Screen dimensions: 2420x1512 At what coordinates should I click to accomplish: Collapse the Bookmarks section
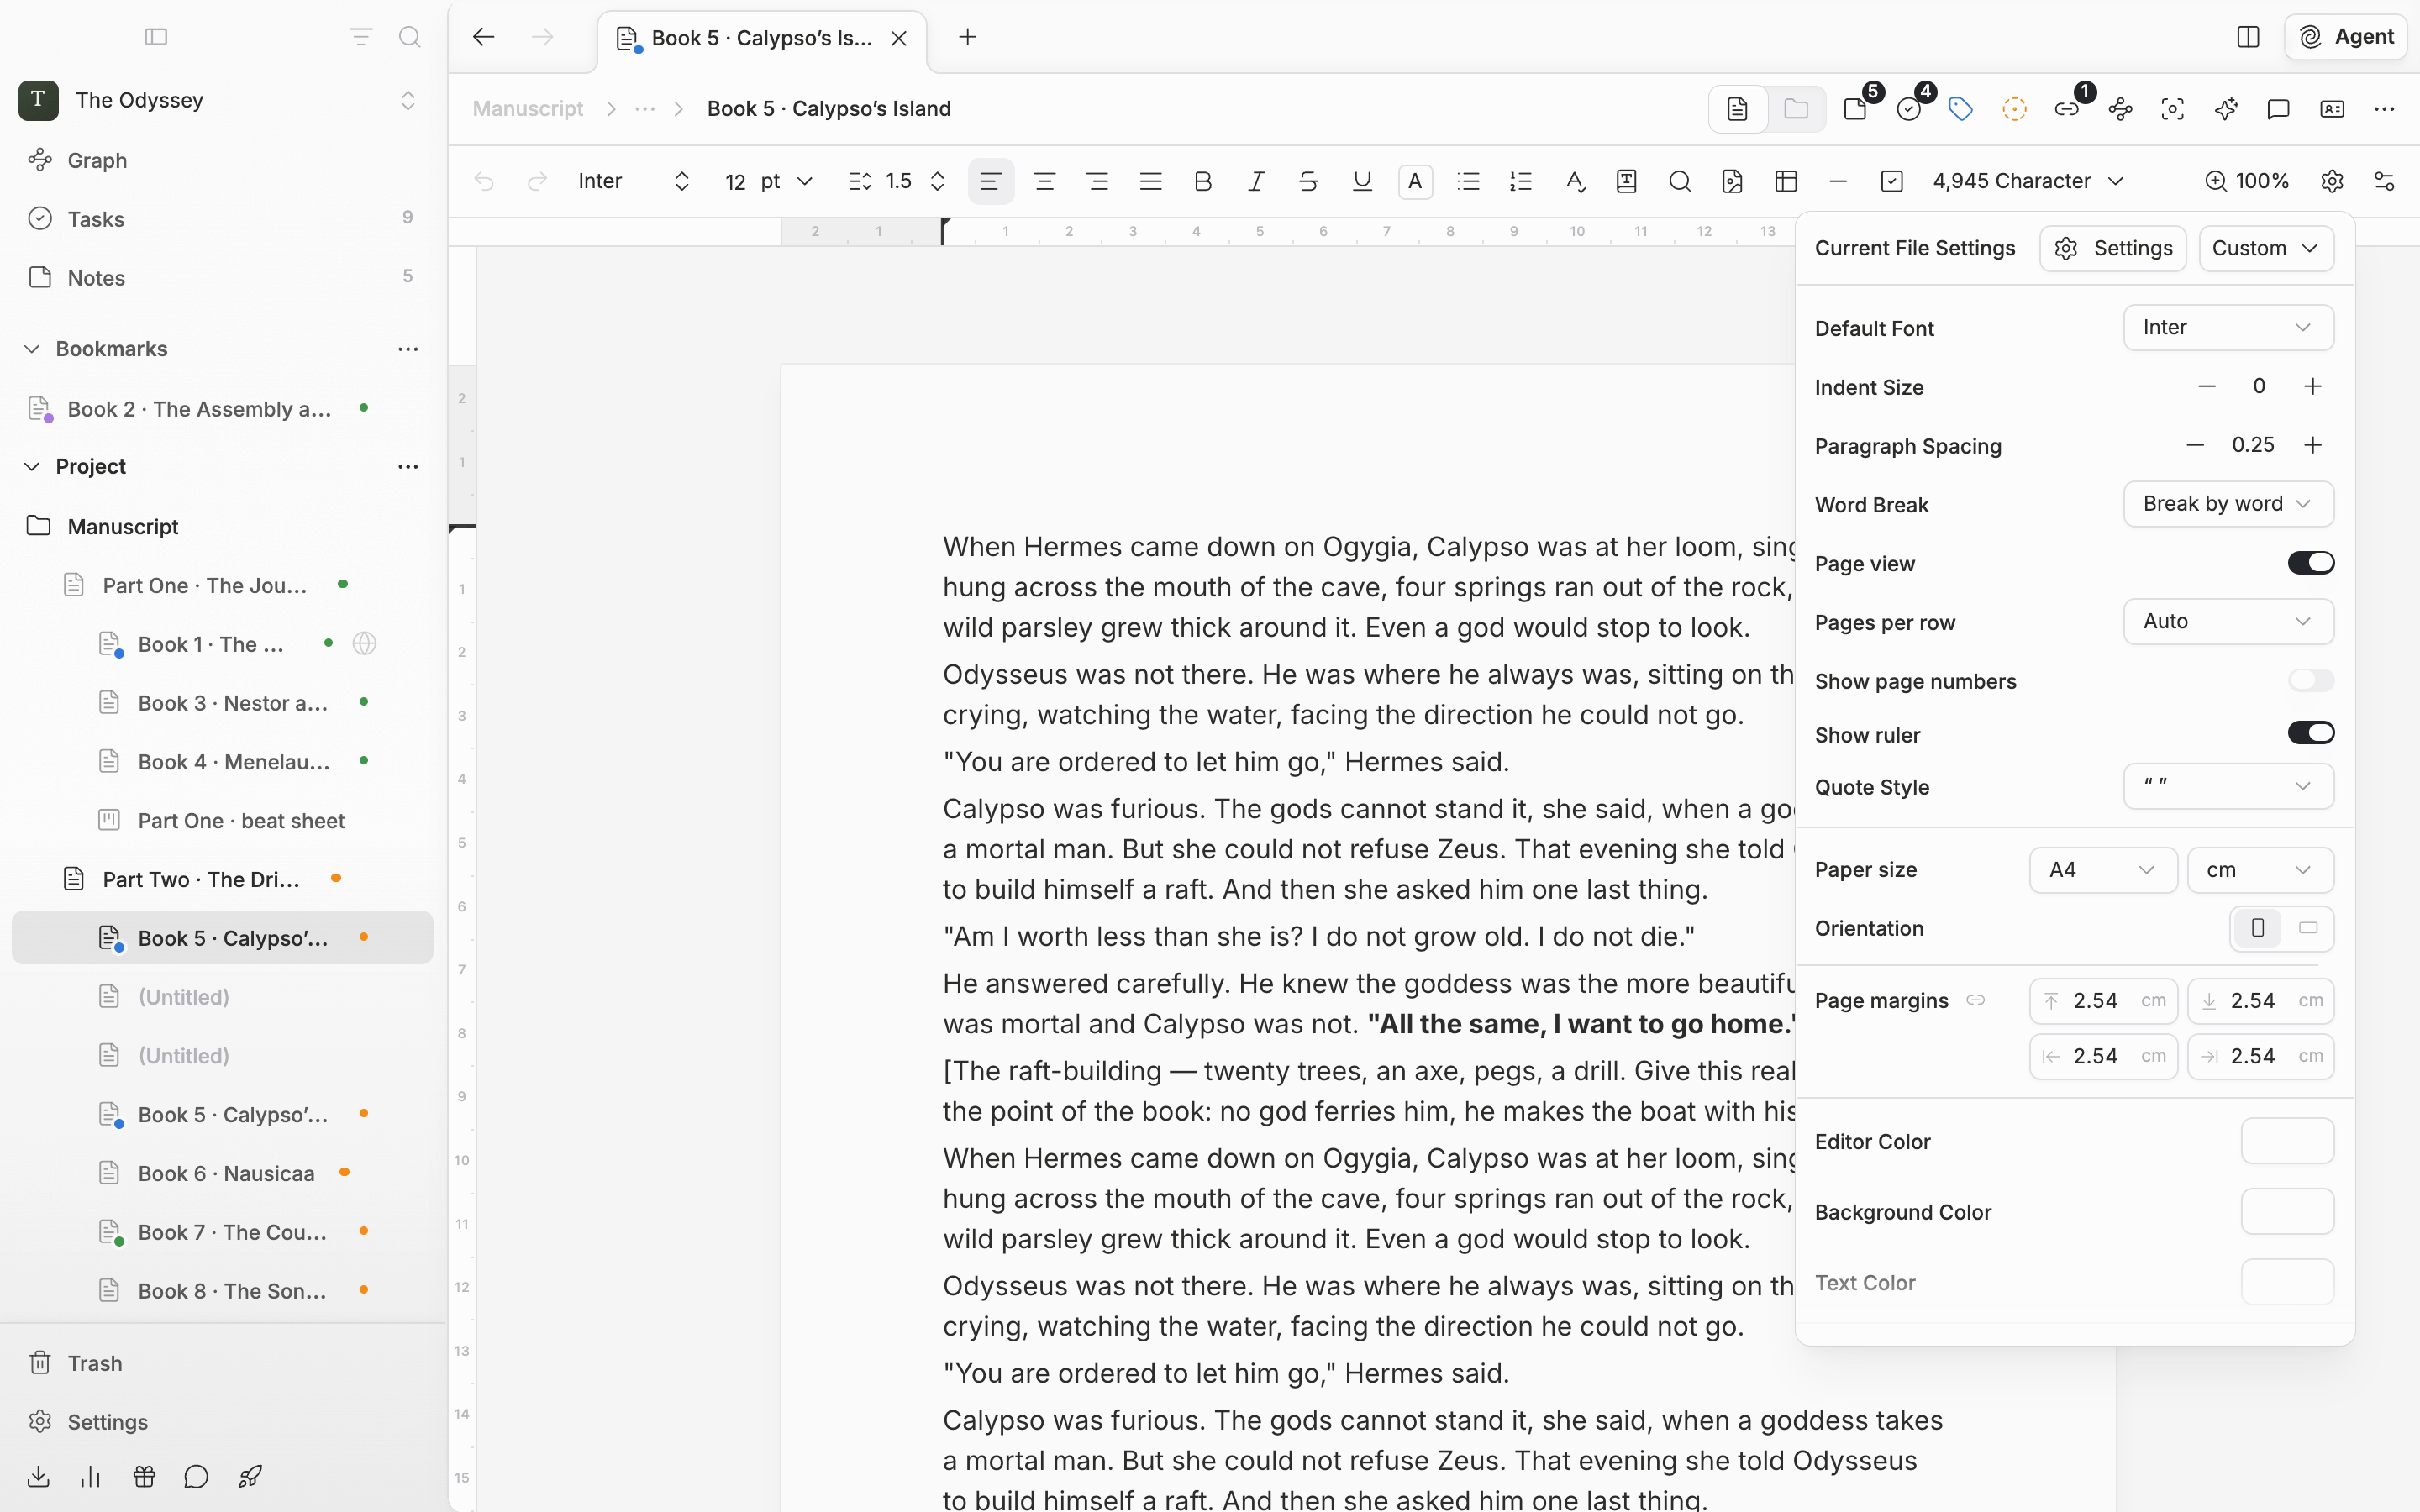[x=32, y=349]
